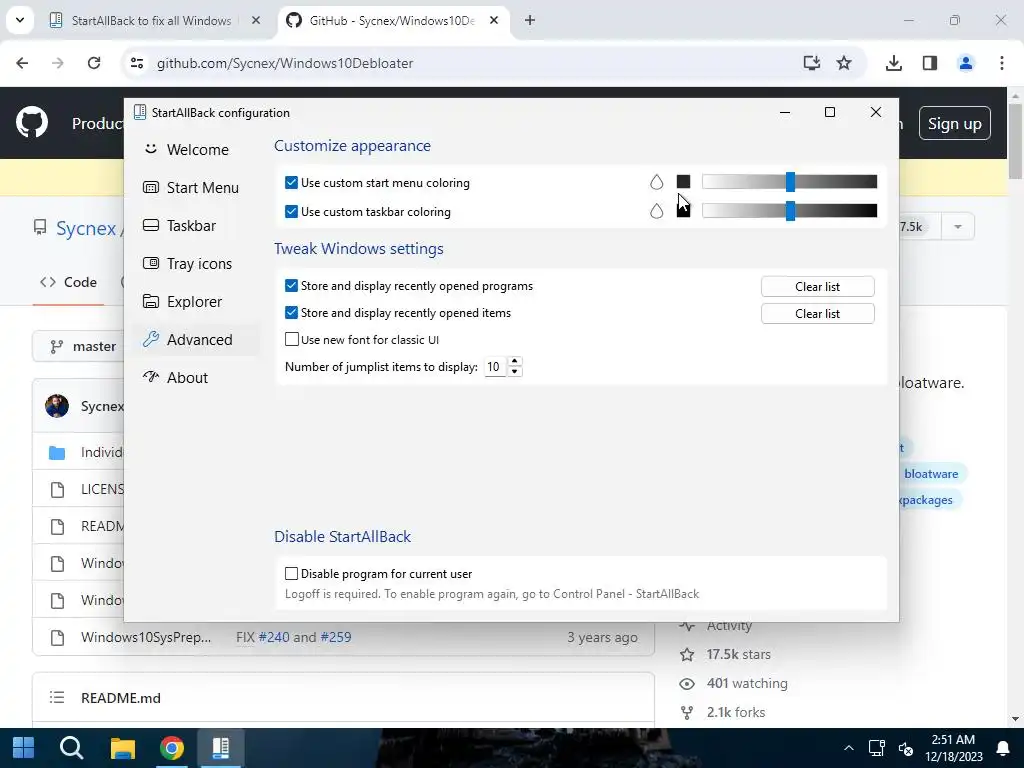
Task: Check Disable program for current user
Action: [x=291, y=573]
